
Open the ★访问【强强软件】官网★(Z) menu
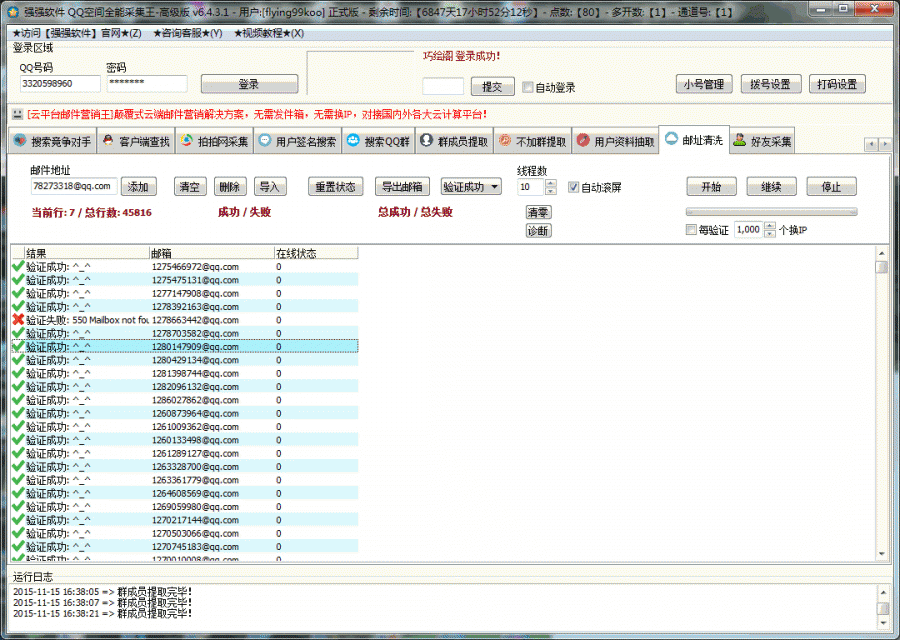pyautogui.click(x=77, y=33)
